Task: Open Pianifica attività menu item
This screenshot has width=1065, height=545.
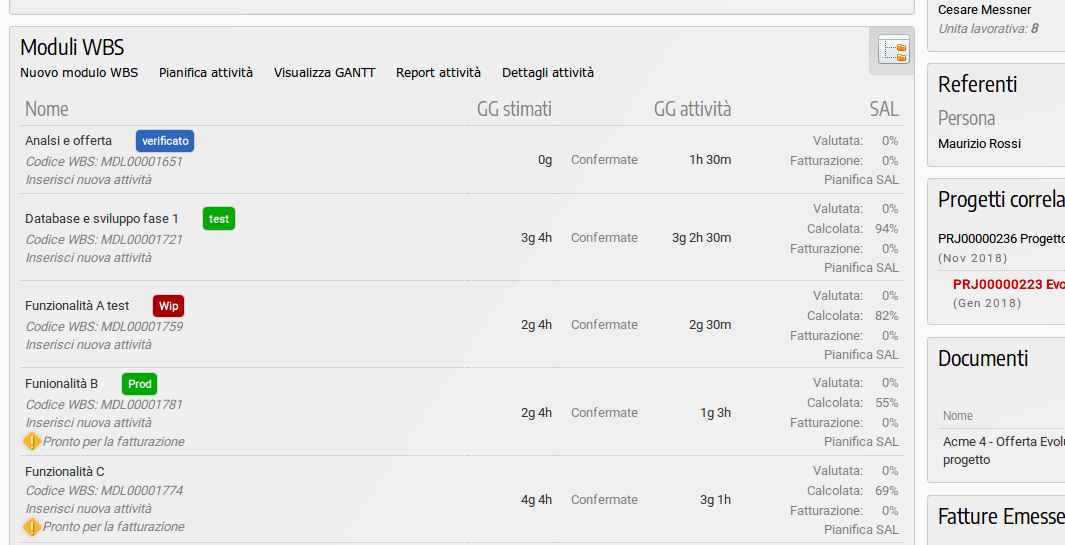Action: tap(206, 73)
